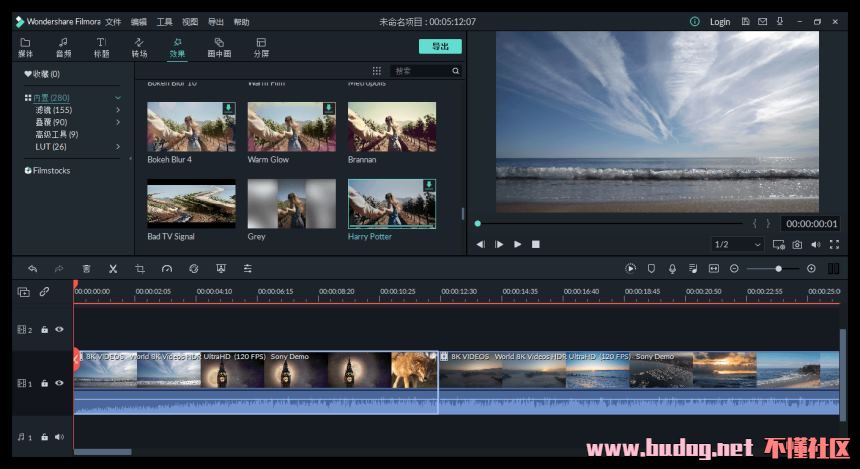Viewport: 860px width, 469px height.
Task: Click the 导出 export button
Action: [440, 46]
